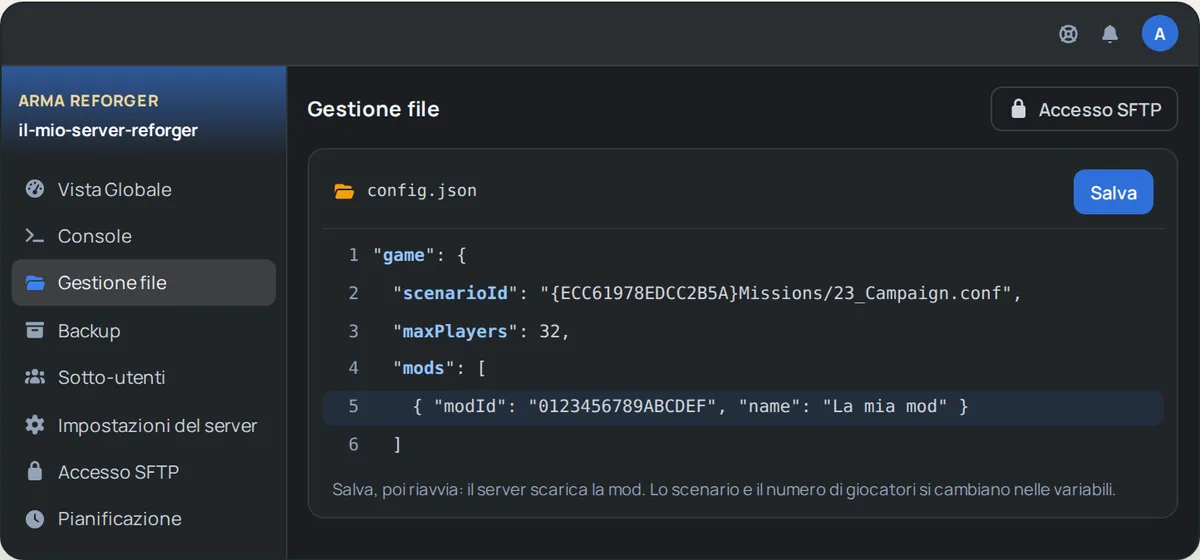This screenshot has height=560, width=1200.
Task: Go to Vista Globale
Action: pyautogui.click(x=144, y=189)
